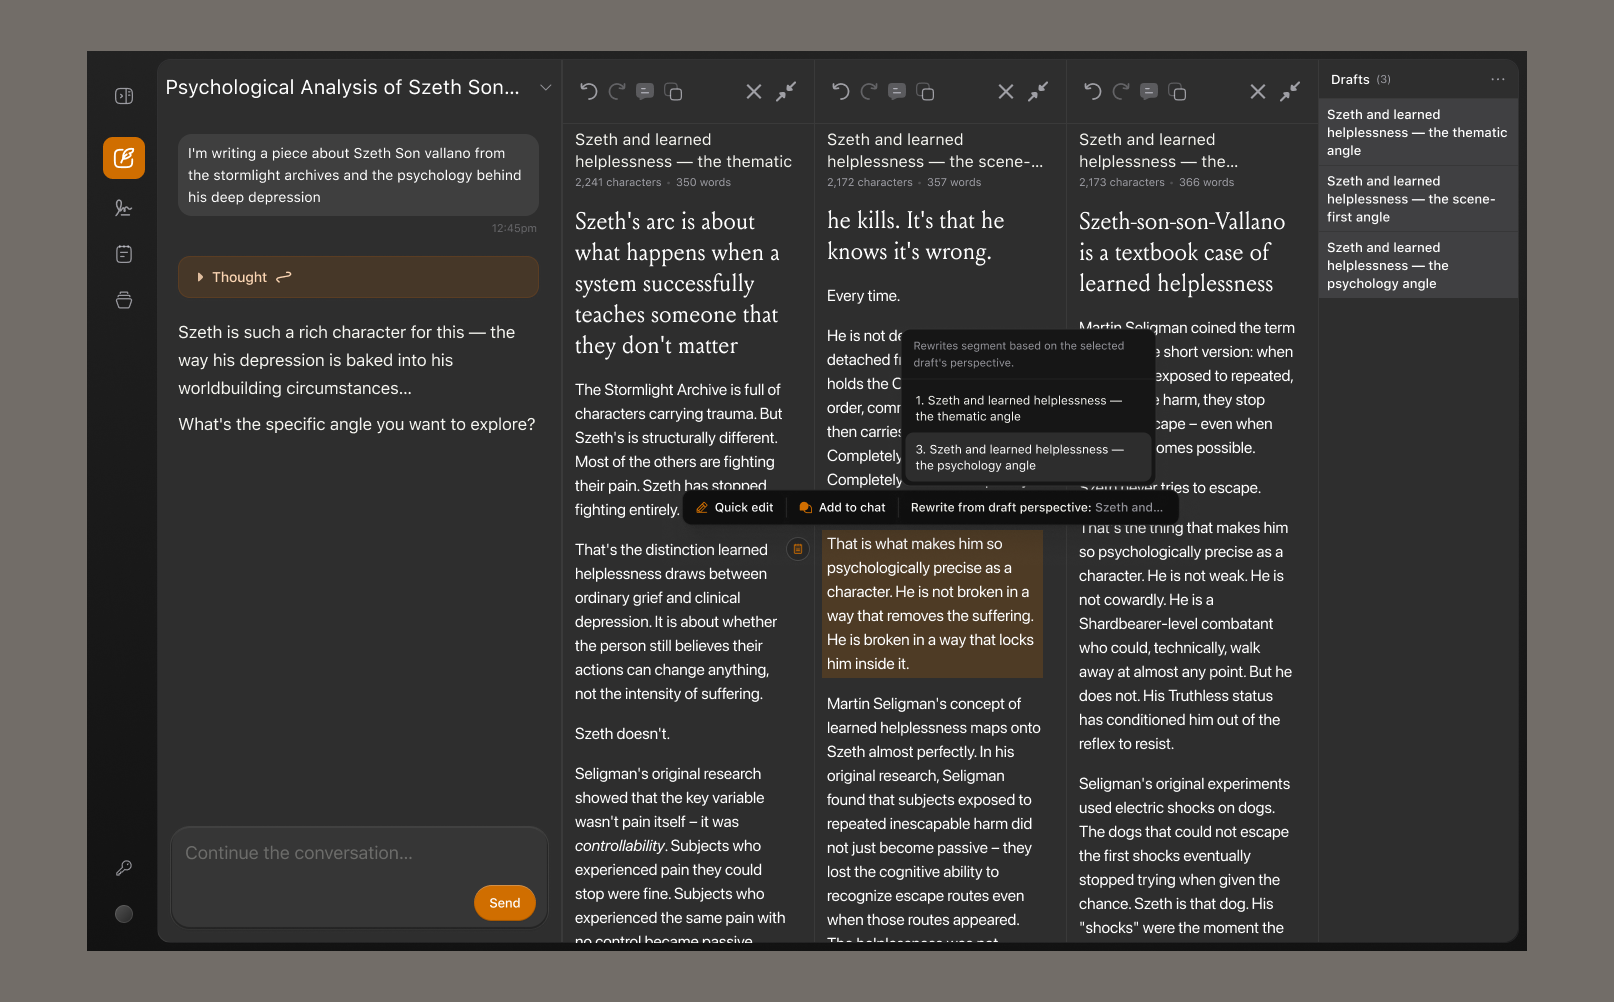This screenshot has height=1002, width=1614.
Task: Open the key icon in left sidebar
Action: (124, 868)
